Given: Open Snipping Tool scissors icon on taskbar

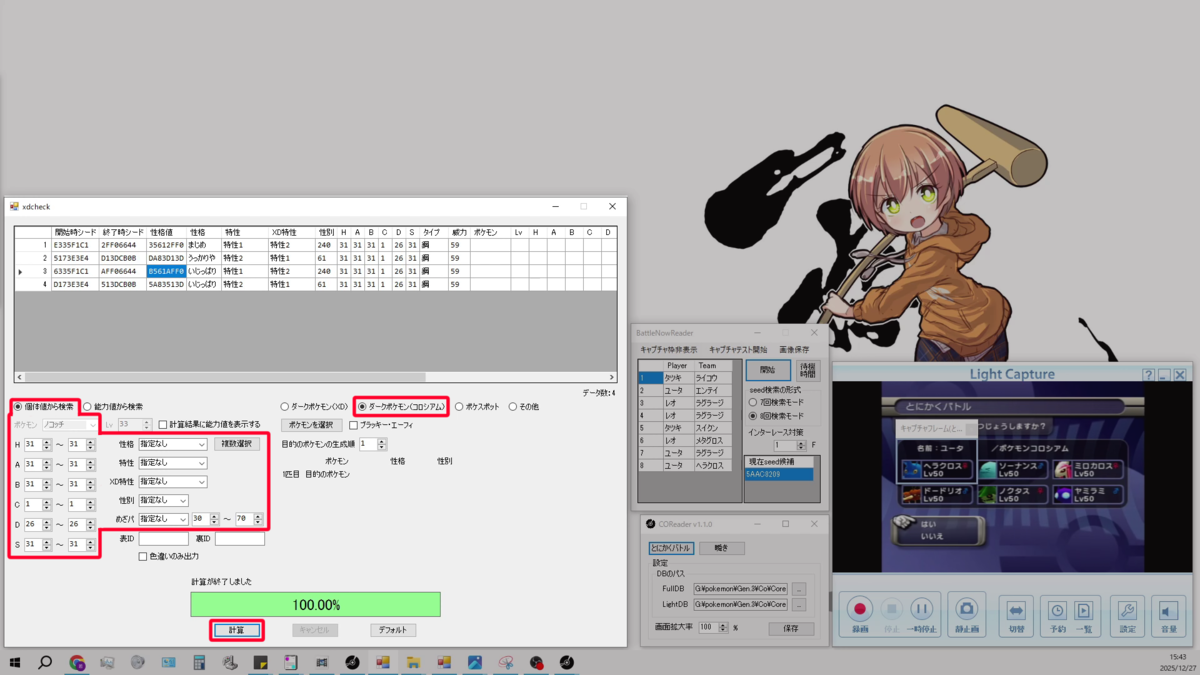Looking at the screenshot, I should (506, 662).
